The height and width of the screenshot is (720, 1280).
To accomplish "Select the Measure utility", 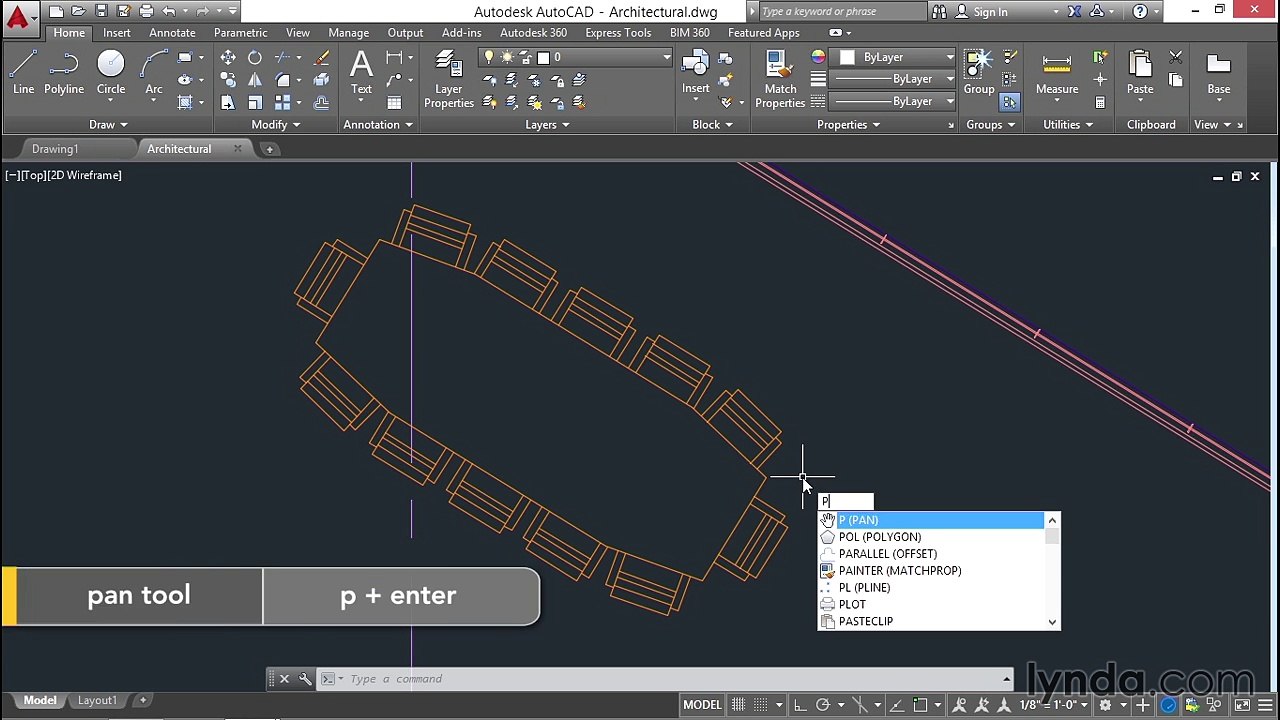I will pos(1057,72).
